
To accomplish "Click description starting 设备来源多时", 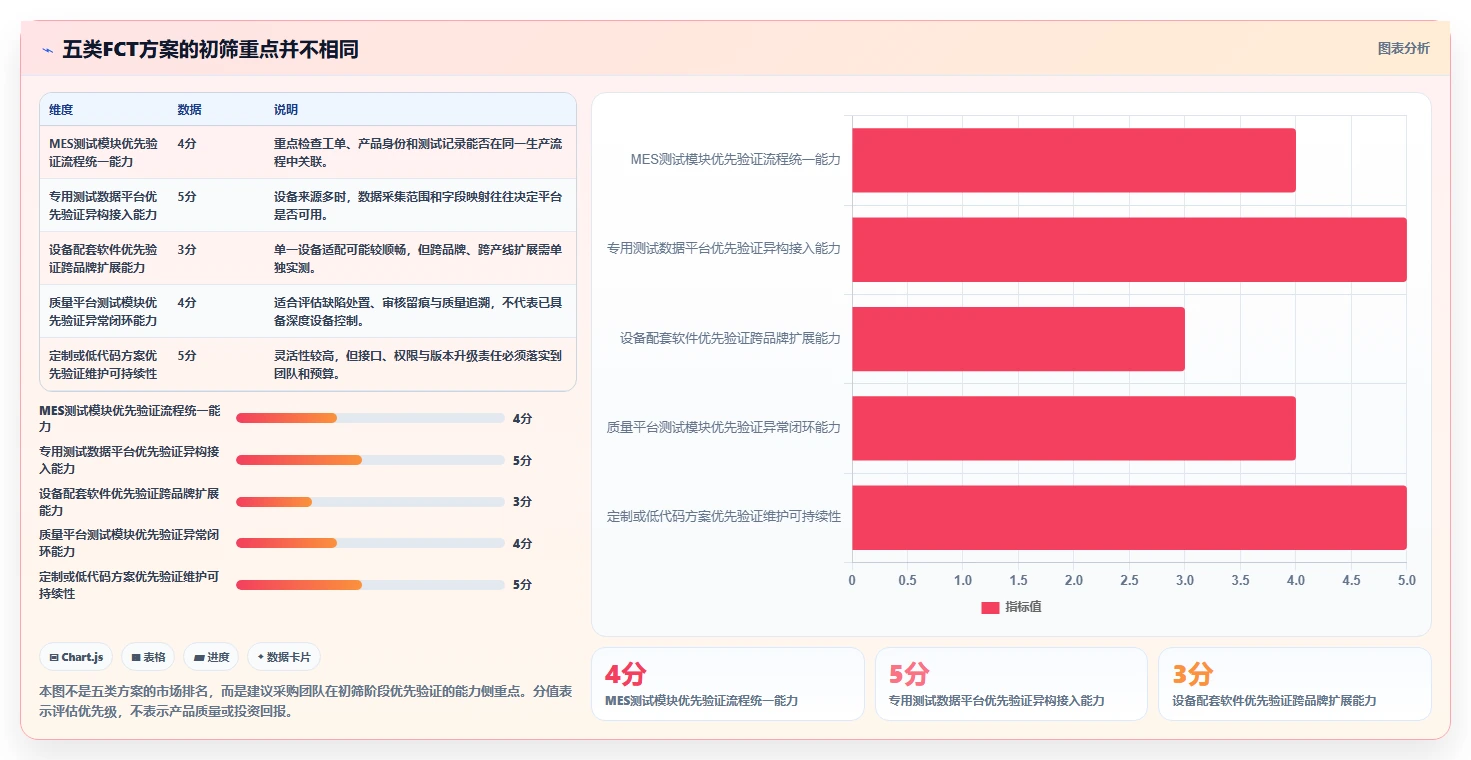I will [x=418, y=206].
